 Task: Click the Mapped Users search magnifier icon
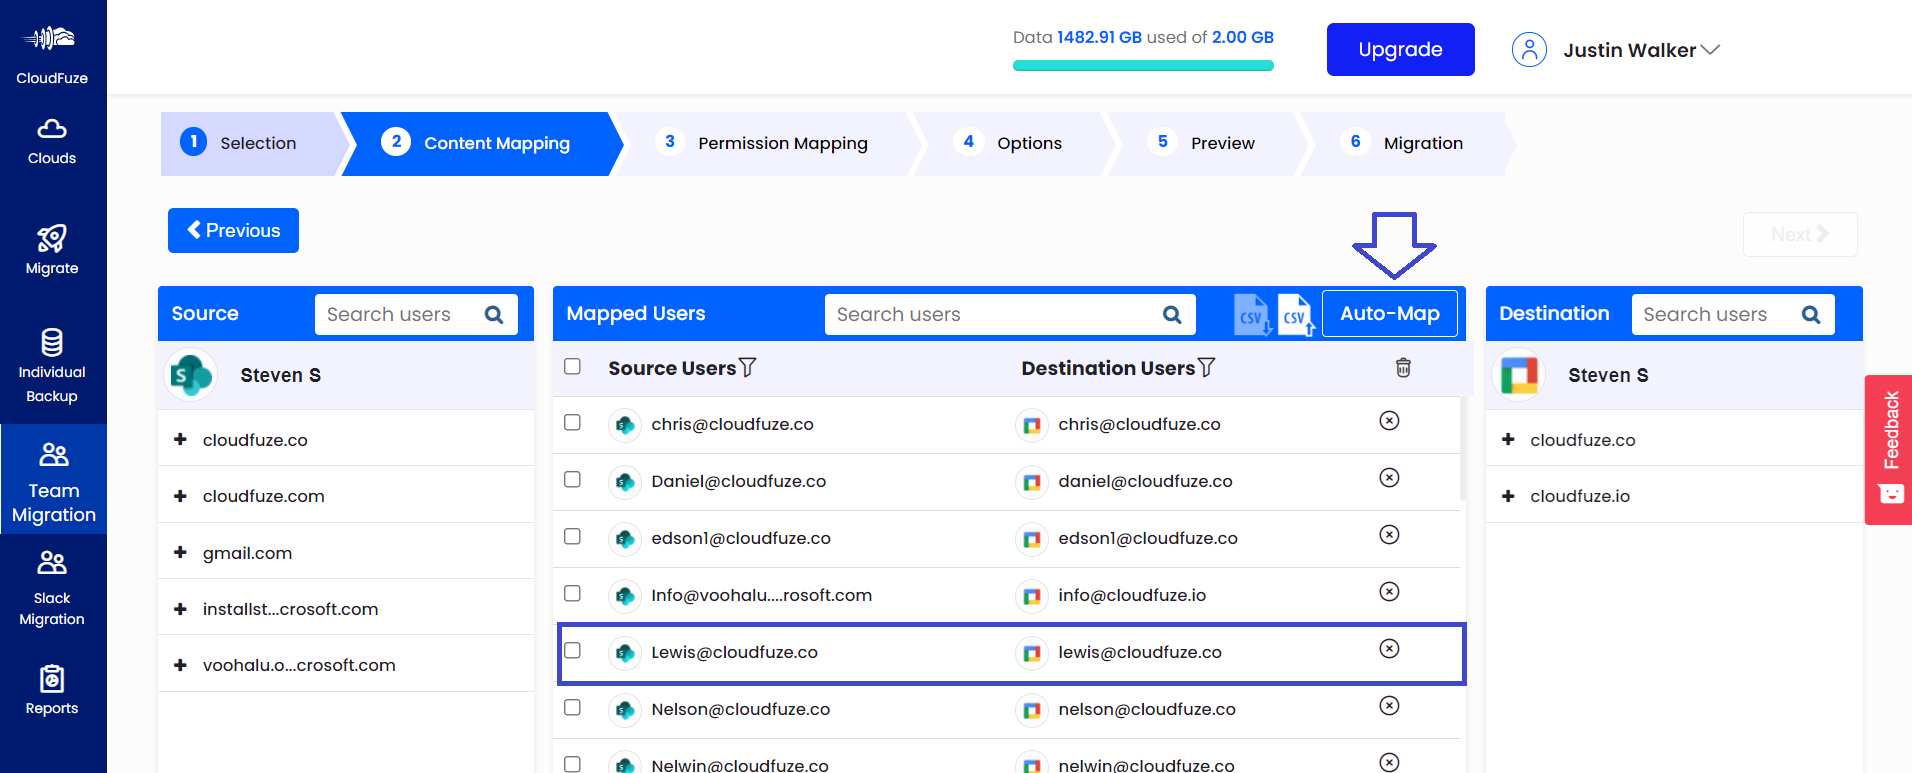pyautogui.click(x=1172, y=315)
